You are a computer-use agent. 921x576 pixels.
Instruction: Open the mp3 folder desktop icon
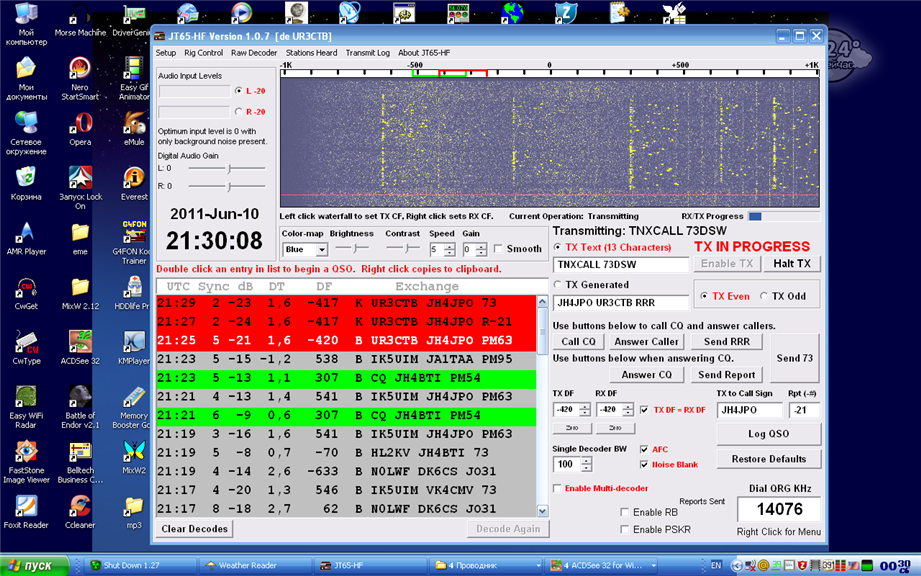click(134, 512)
